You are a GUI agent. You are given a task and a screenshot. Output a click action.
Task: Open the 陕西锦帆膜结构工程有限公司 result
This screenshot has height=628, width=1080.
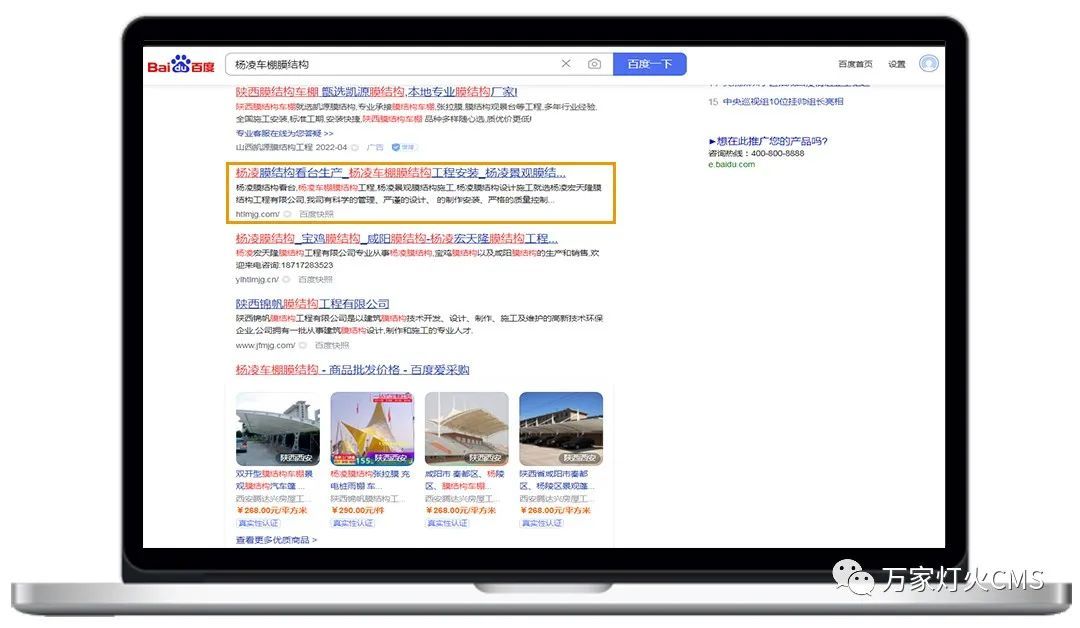click(313, 304)
